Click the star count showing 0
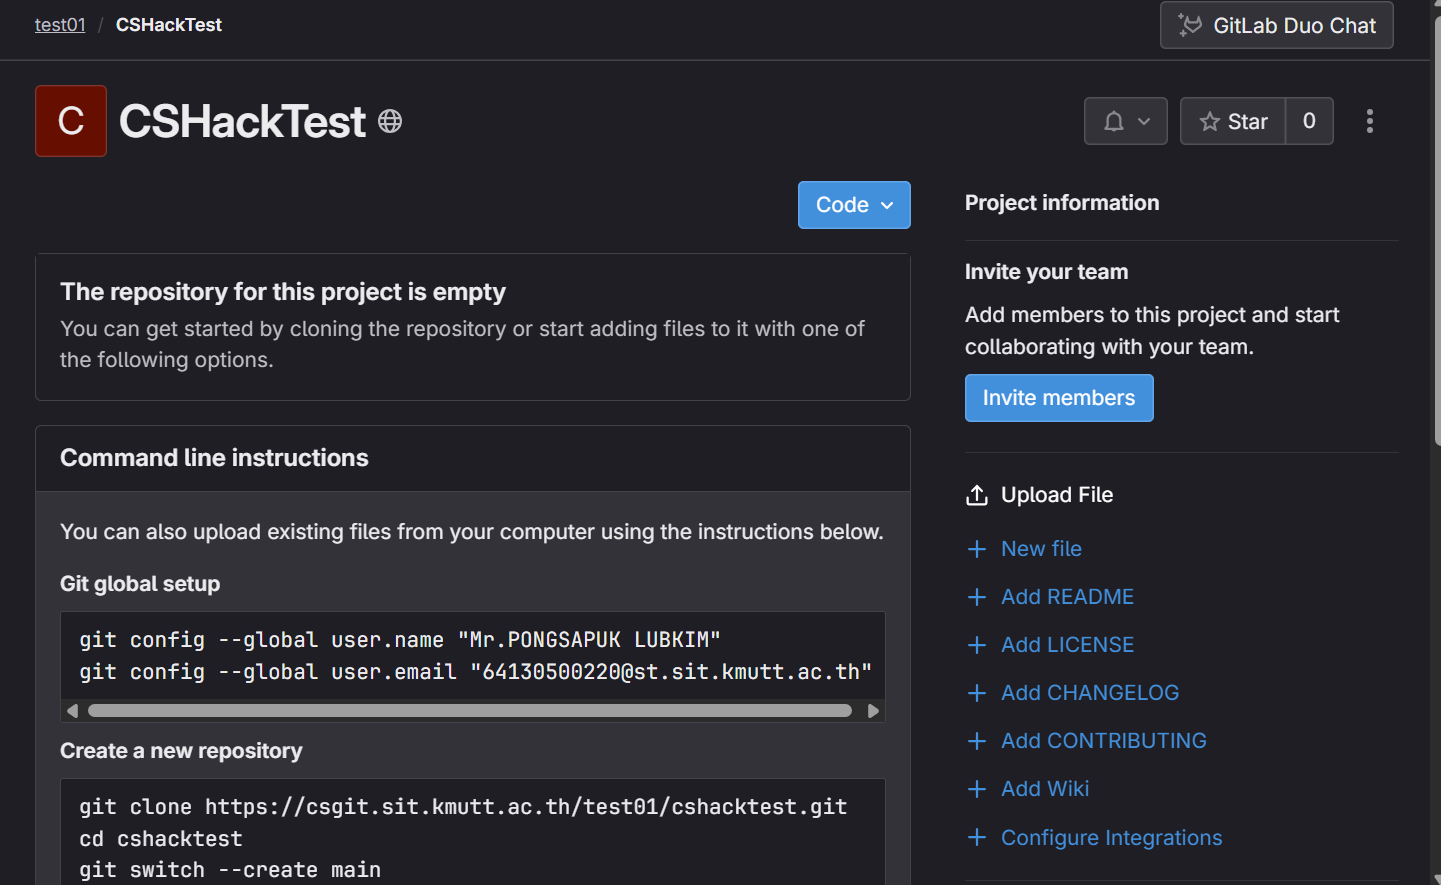 1309,121
